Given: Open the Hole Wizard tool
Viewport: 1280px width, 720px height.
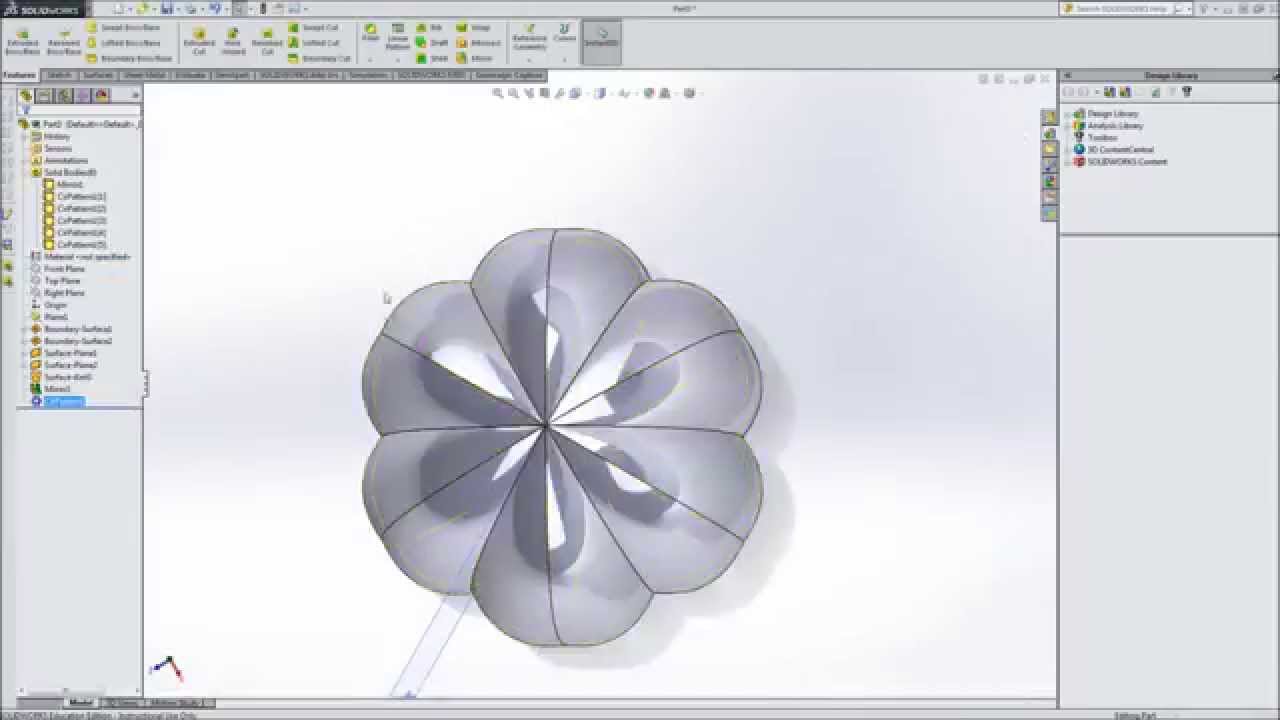Looking at the screenshot, I should (233, 41).
